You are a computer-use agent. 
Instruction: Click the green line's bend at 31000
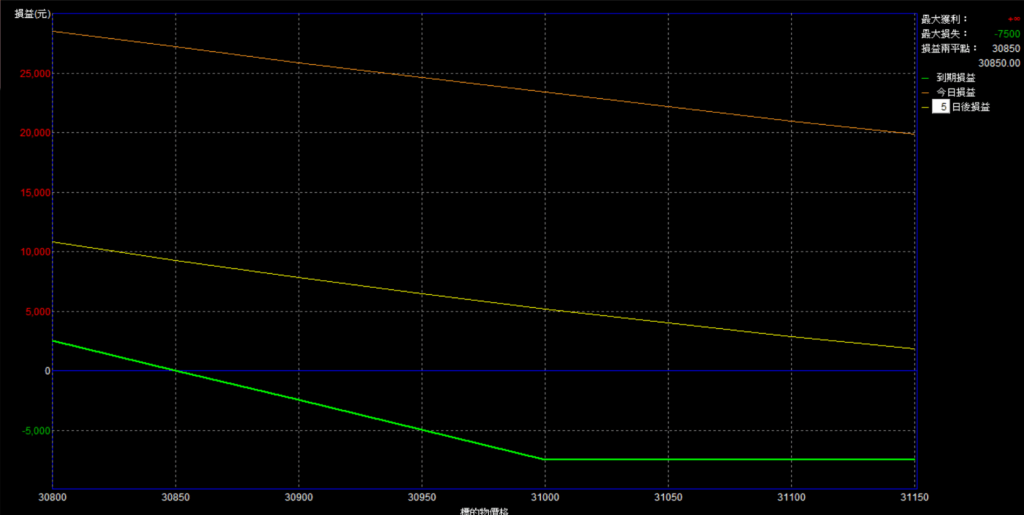[544, 459]
